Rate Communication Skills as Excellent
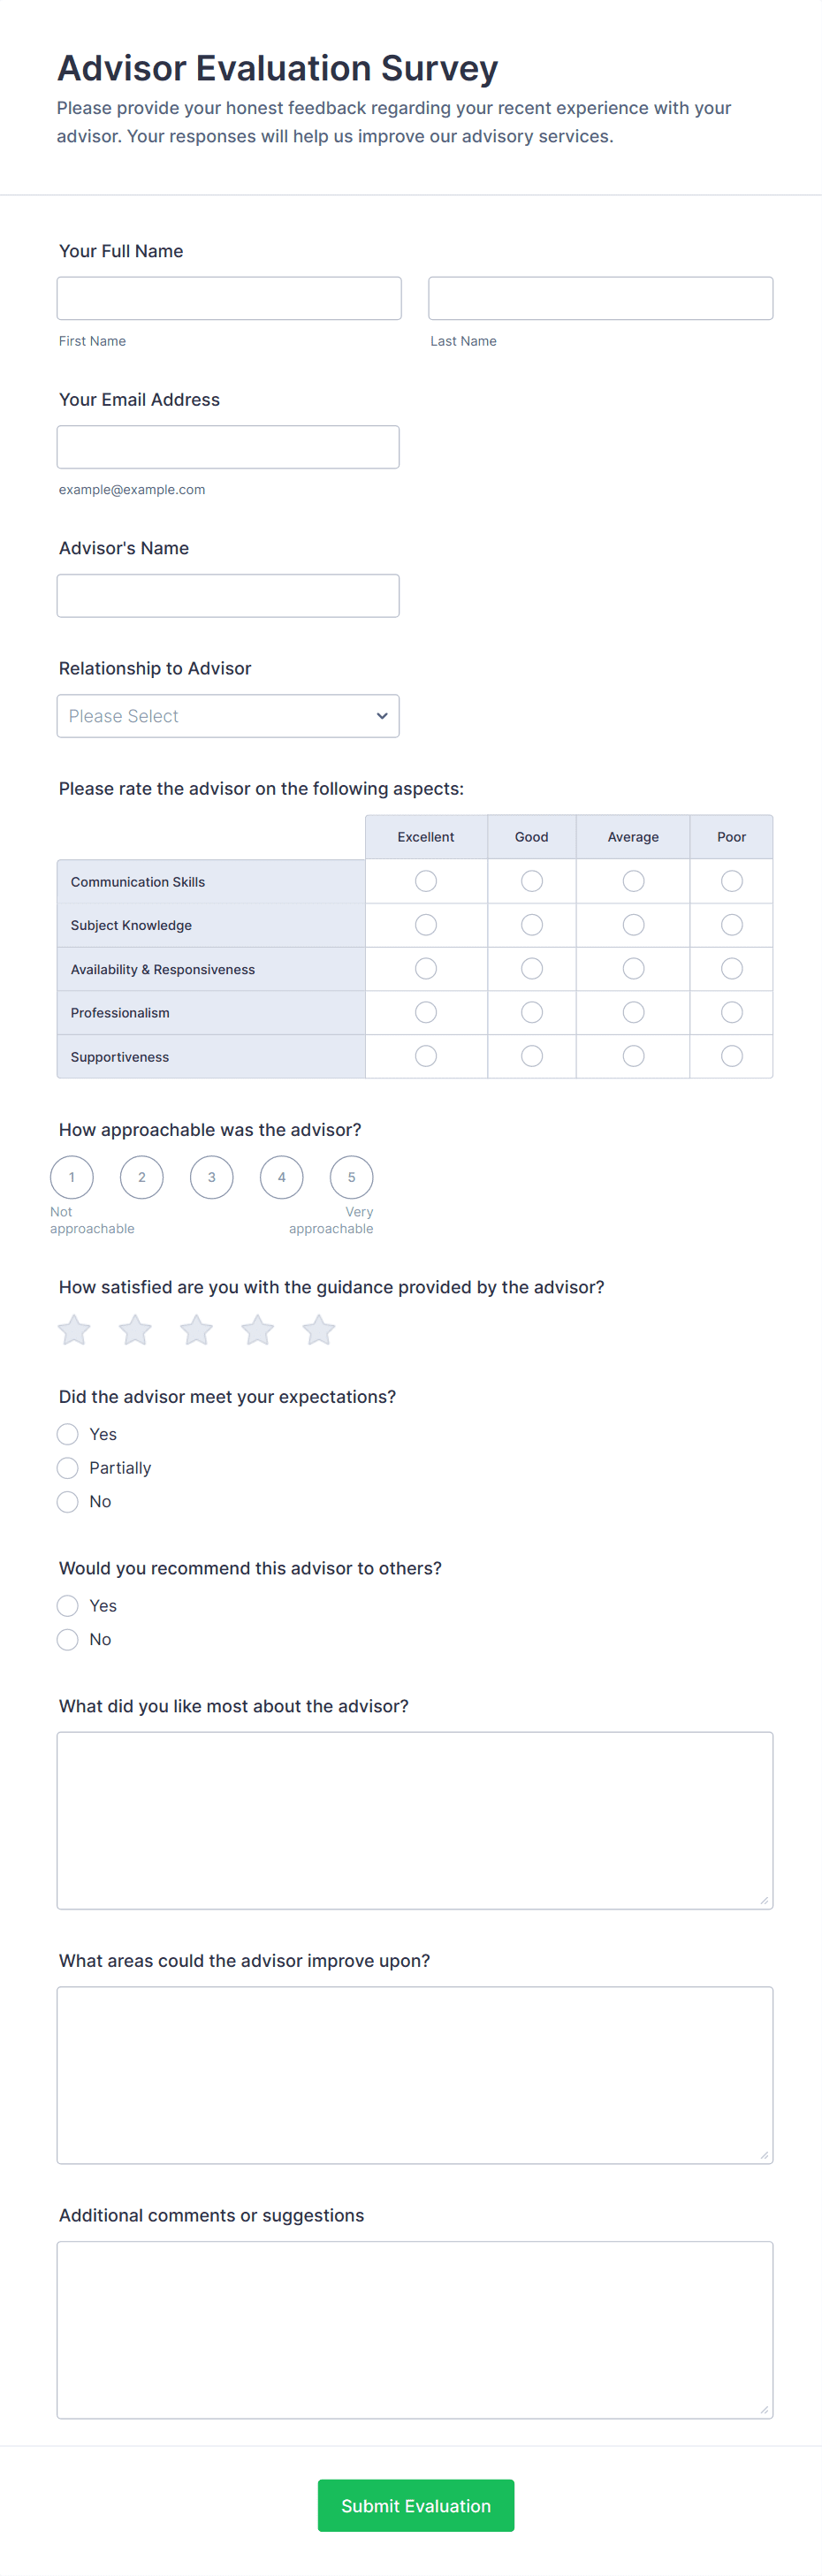822x2576 pixels. click(426, 881)
